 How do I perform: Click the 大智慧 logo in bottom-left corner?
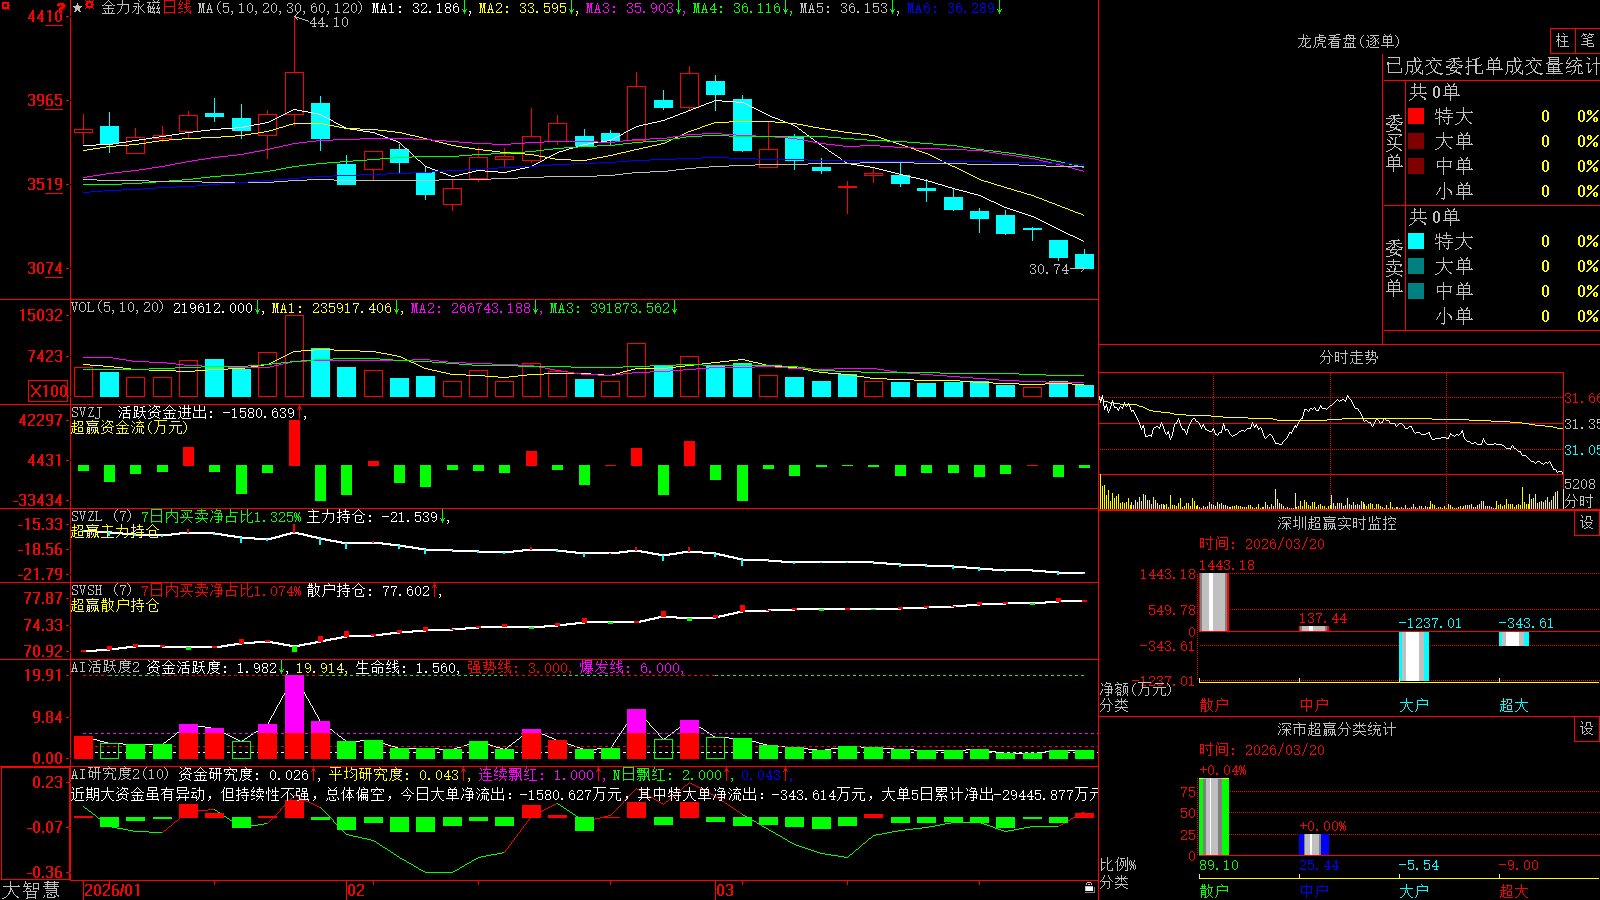coord(31,889)
